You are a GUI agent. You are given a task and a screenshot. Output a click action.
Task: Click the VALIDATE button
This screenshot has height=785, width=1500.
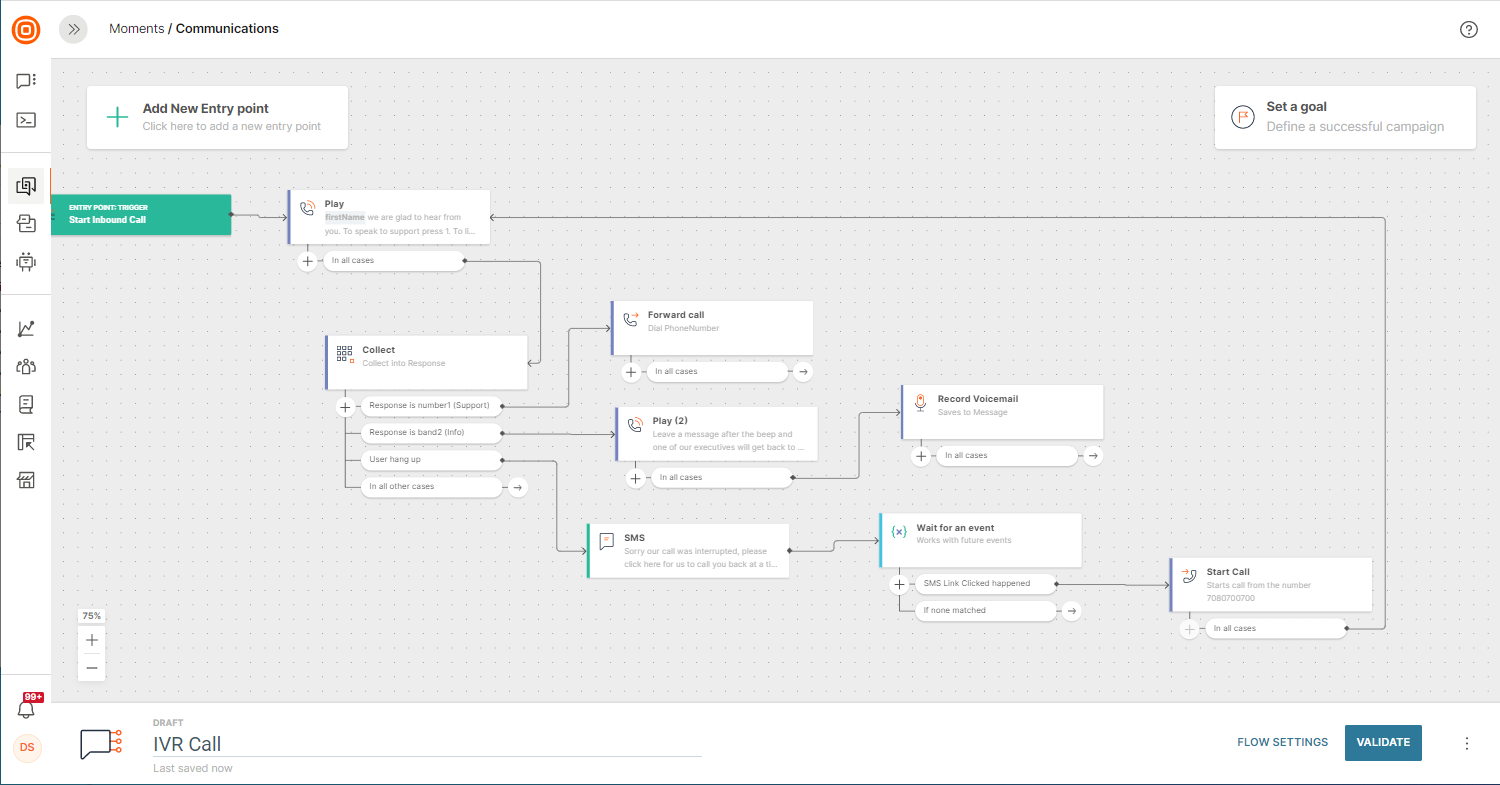1382,742
